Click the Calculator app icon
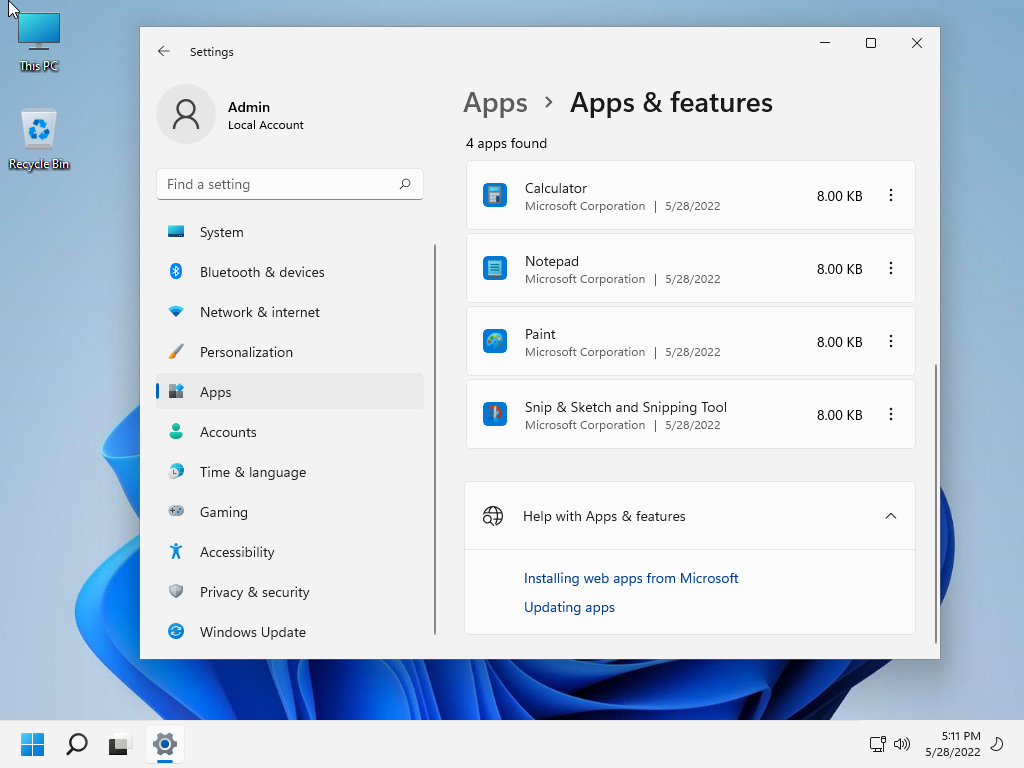Viewport: 1024px width, 768px height. coord(495,195)
